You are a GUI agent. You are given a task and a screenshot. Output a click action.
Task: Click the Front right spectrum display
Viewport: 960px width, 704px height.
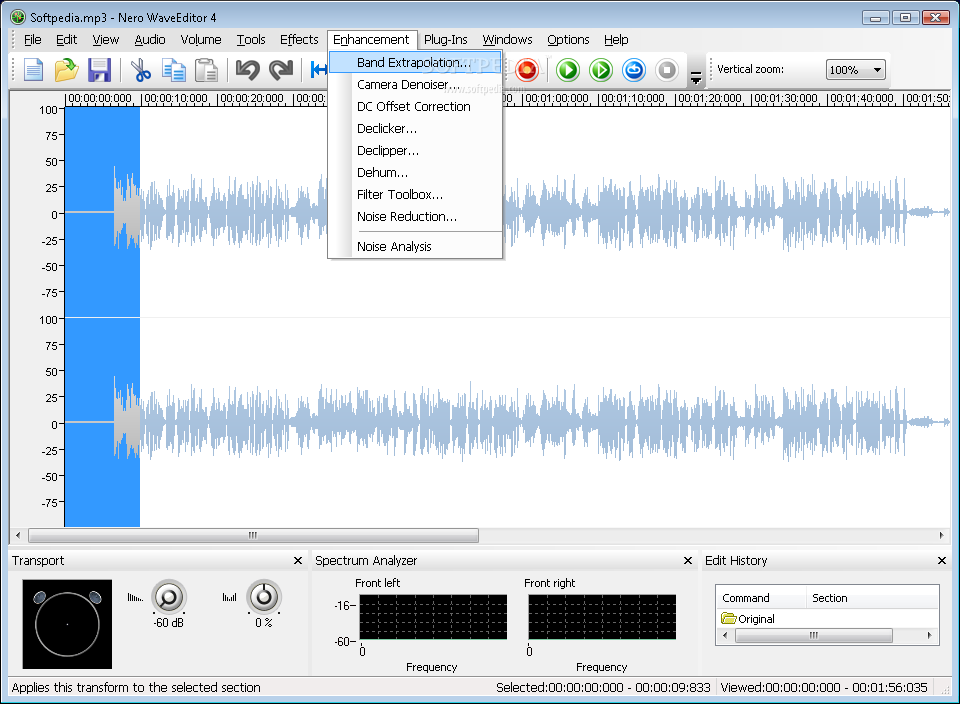point(602,617)
